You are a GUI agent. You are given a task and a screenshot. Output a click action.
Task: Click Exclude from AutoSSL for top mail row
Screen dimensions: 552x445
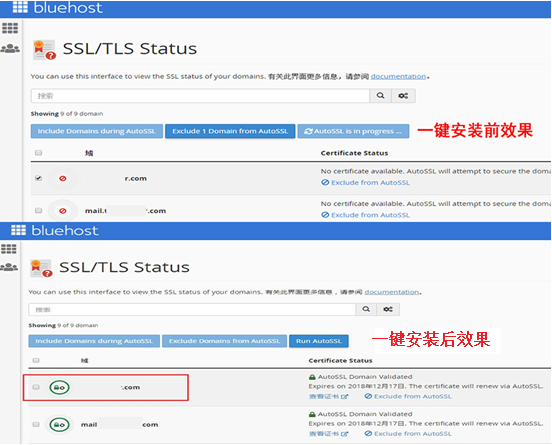pos(365,215)
